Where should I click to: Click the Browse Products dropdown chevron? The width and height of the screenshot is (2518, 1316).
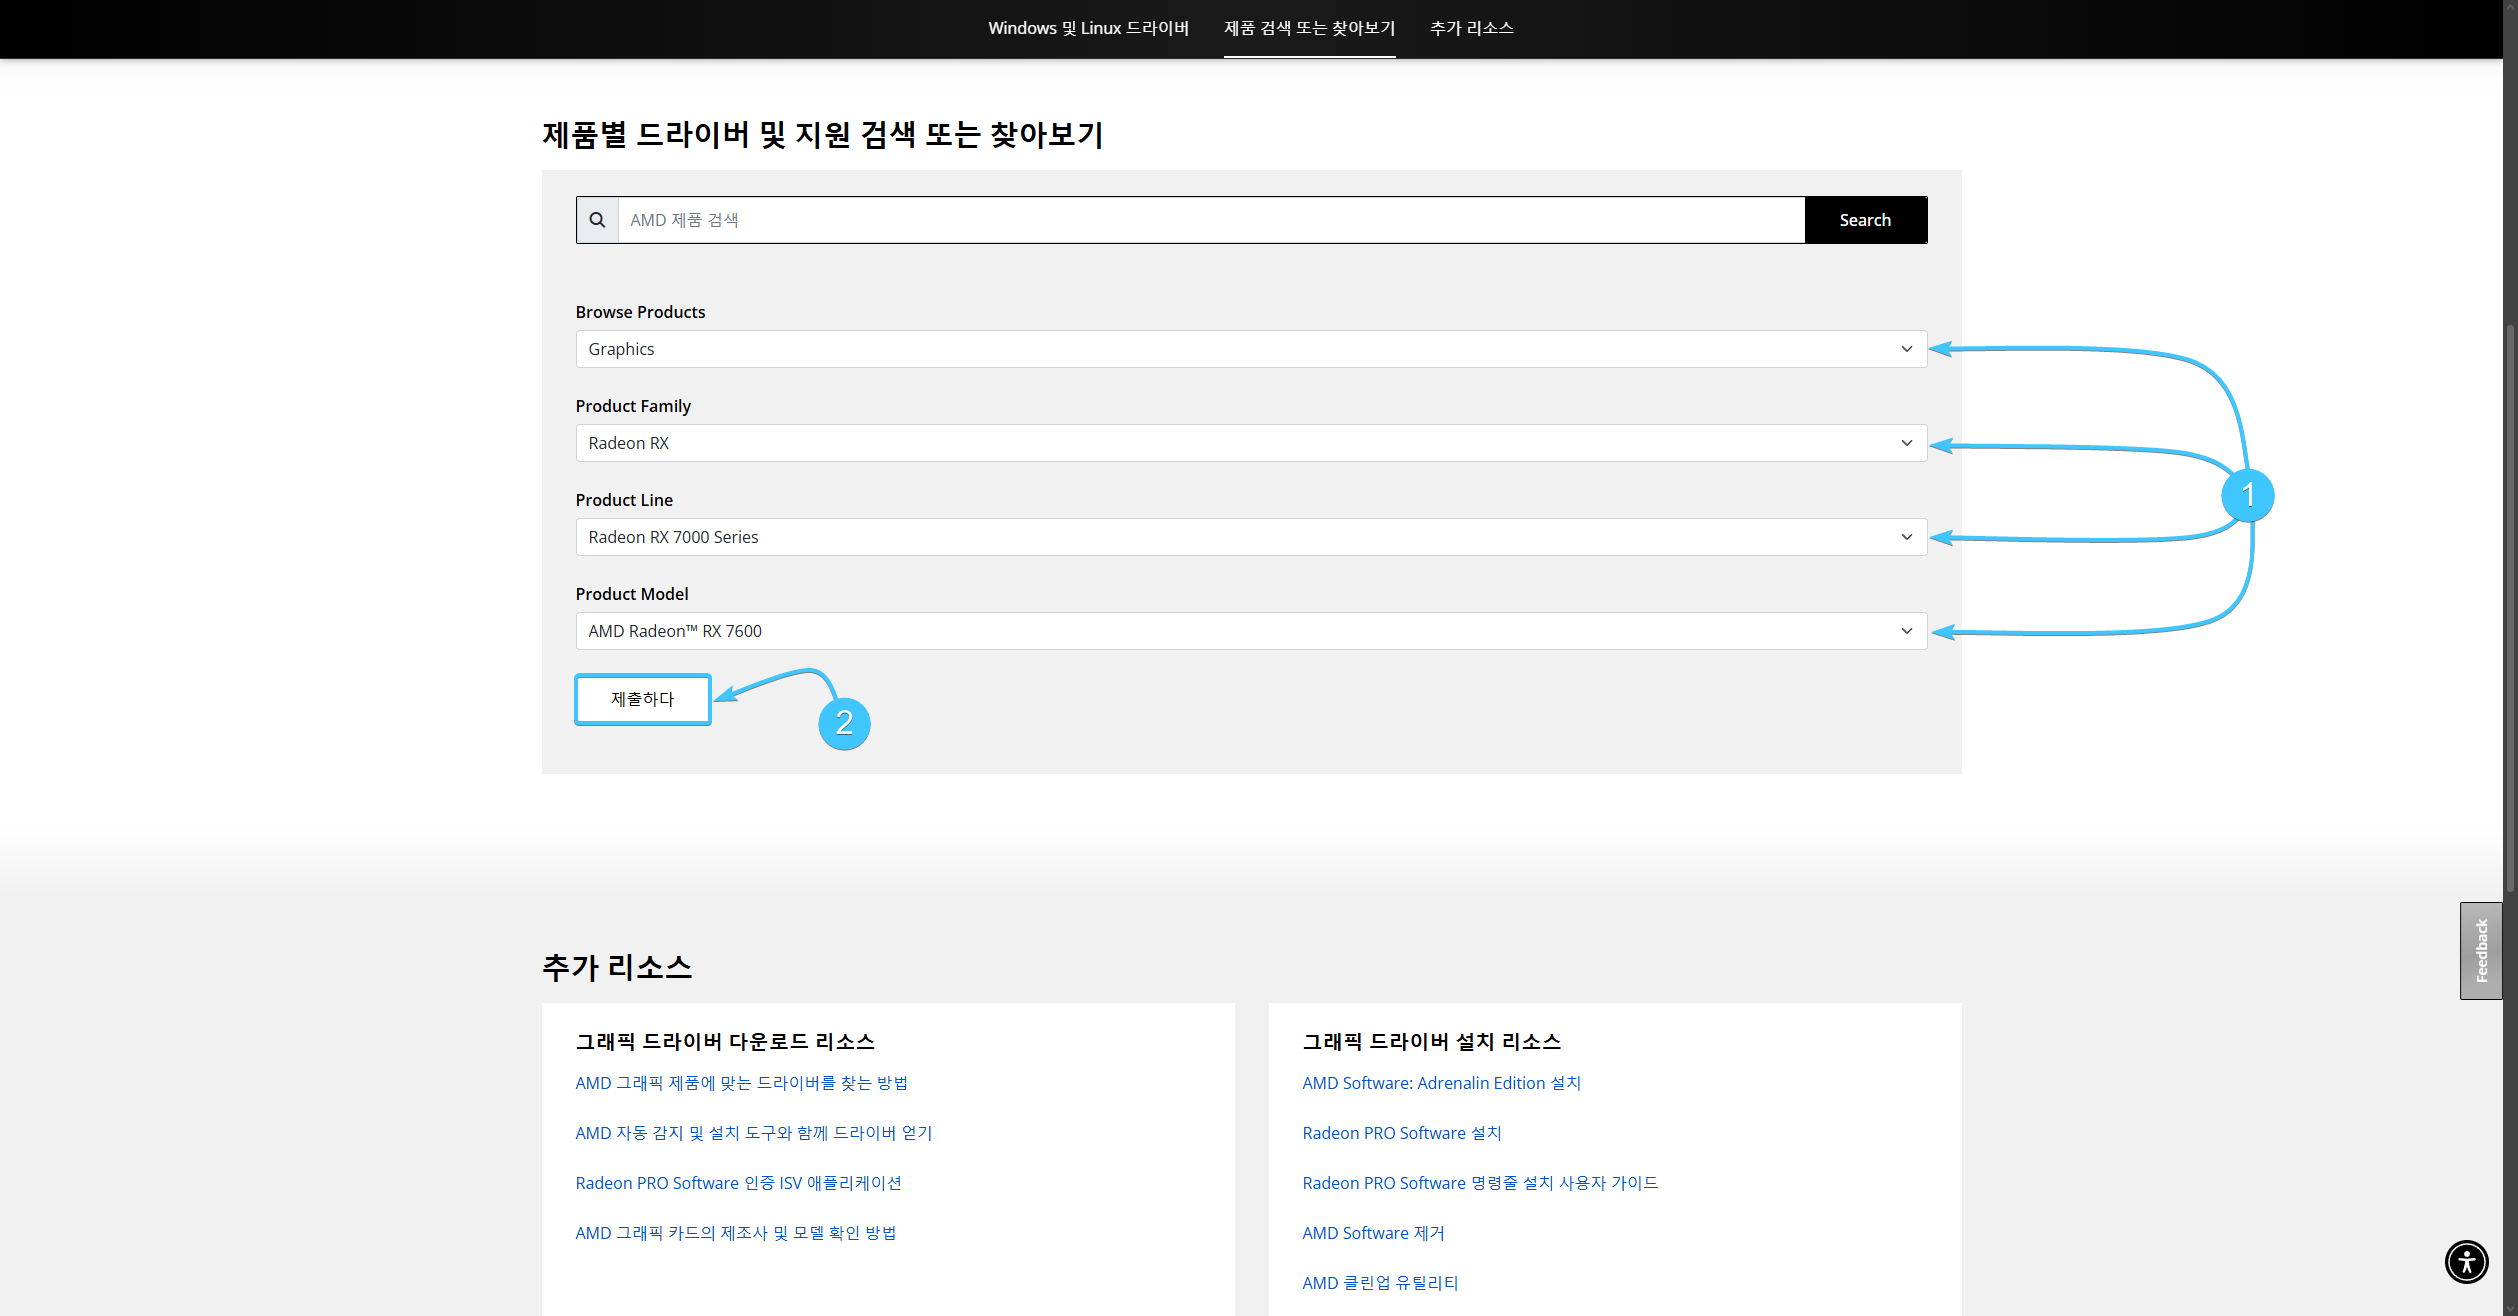pos(1906,349)
